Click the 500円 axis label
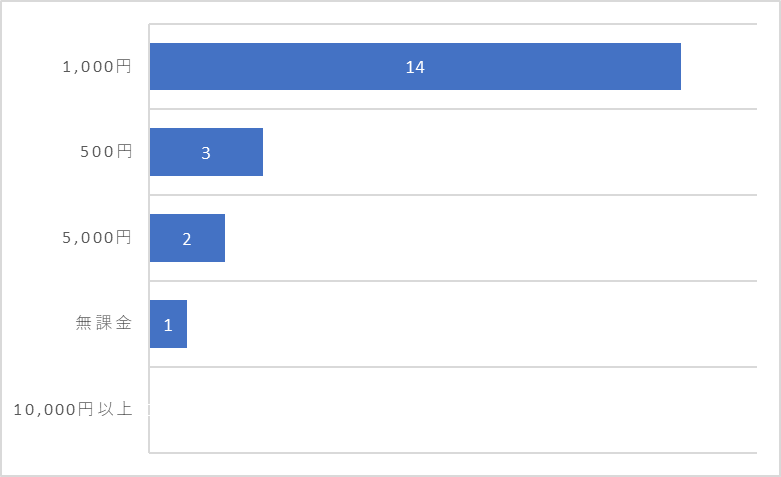 [x=106, y=151]
